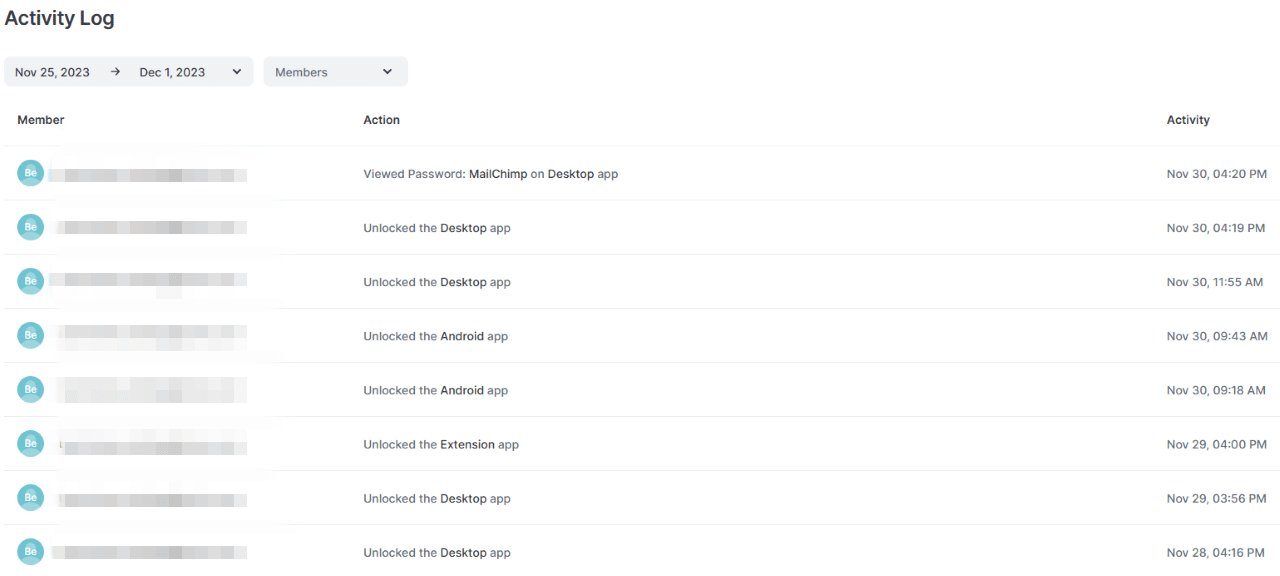Open the Members filter dropdown
Viewport: 1280px width, 576px height.
335,72
